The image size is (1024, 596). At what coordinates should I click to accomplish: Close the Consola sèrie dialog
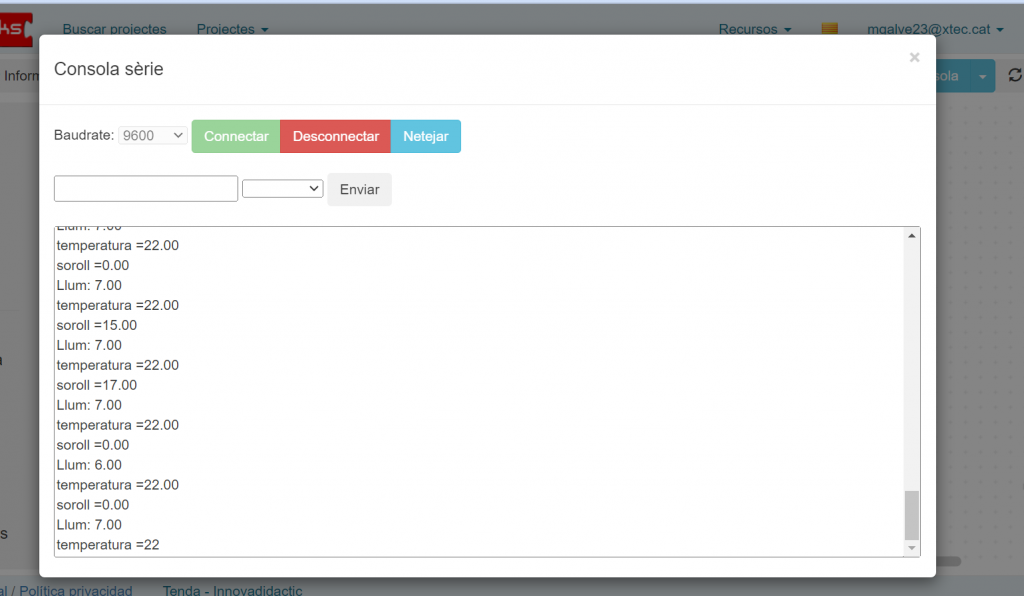(x=914, y=58)
